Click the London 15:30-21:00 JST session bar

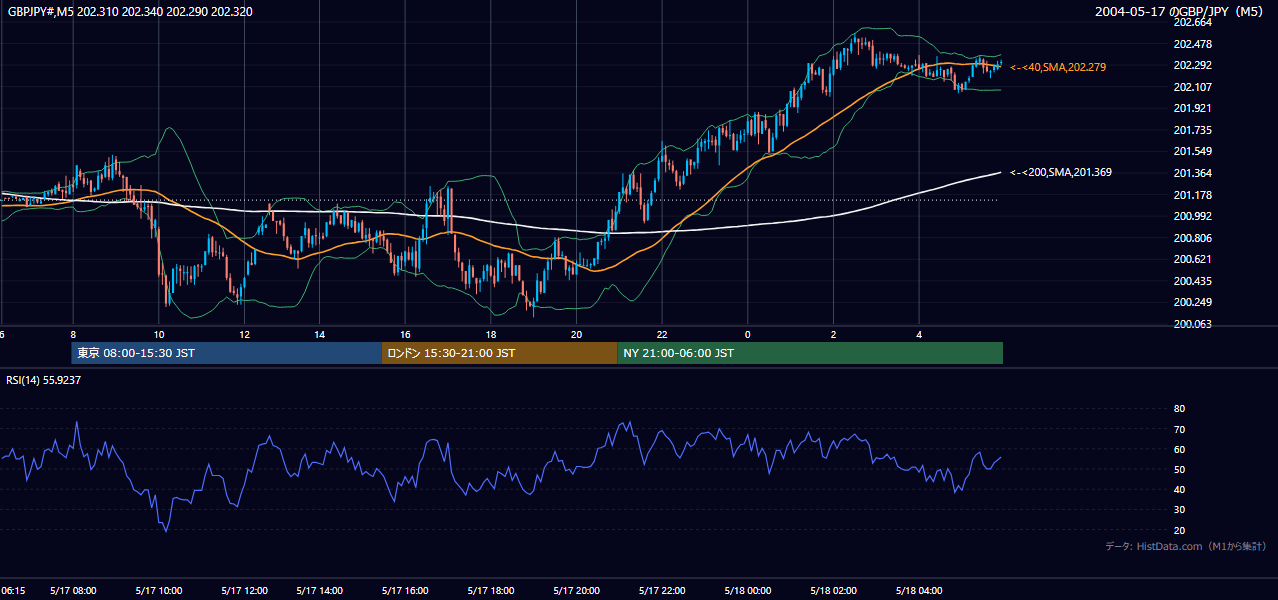click(x=499, y=353)
